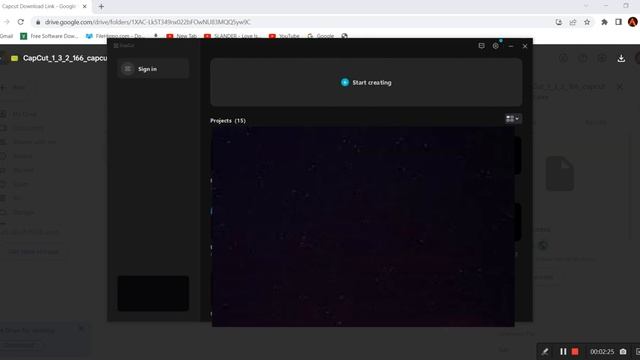Click recorder pen annotation tool
The width and height of the screenshot is (640, 360).
(x=545, y=351)
